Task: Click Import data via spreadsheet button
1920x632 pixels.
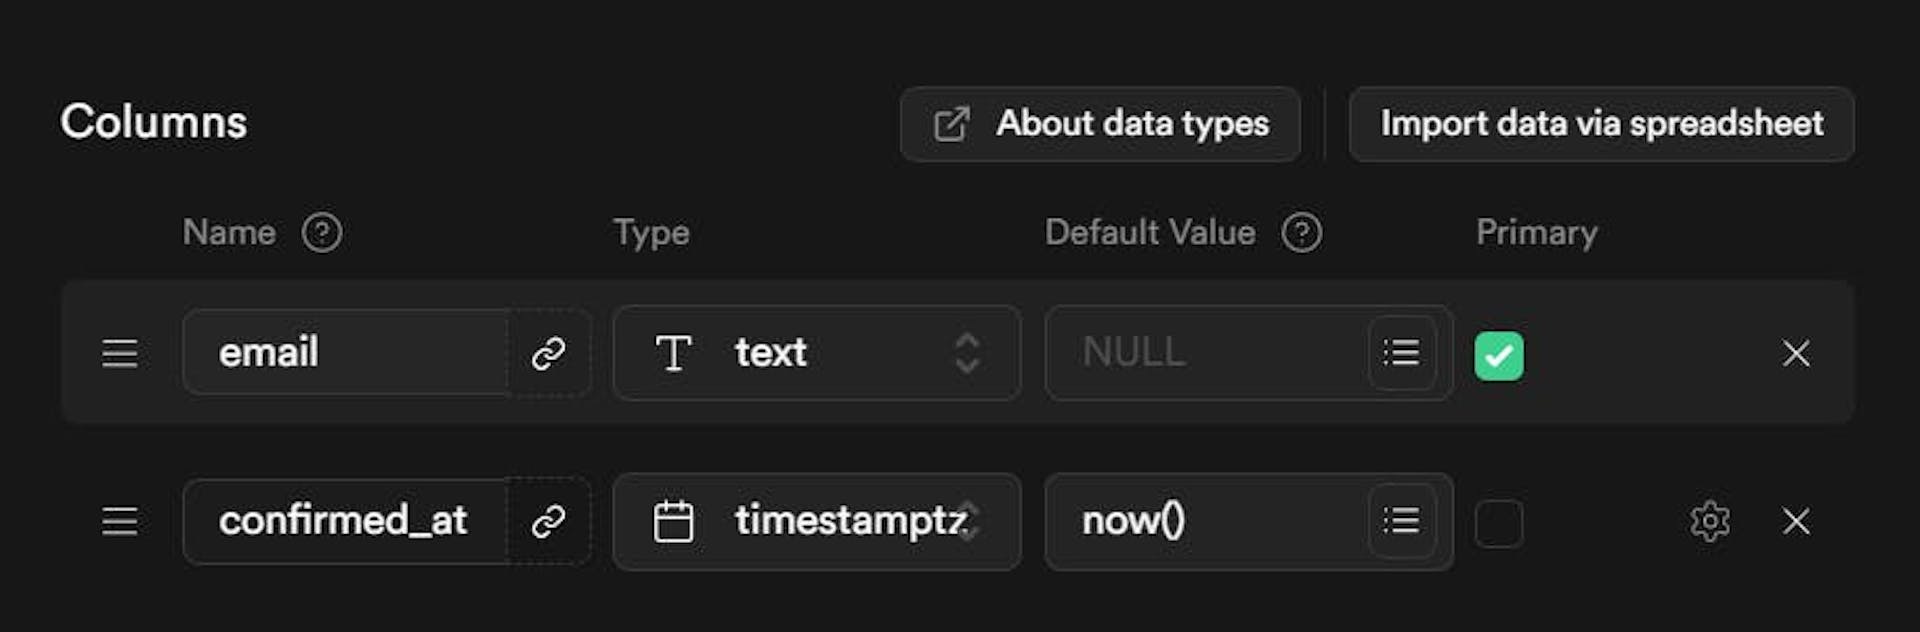Action: 1601,124
